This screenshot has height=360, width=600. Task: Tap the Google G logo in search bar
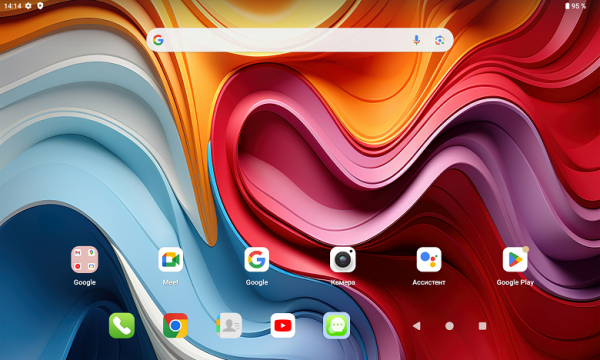click(158, 40)
